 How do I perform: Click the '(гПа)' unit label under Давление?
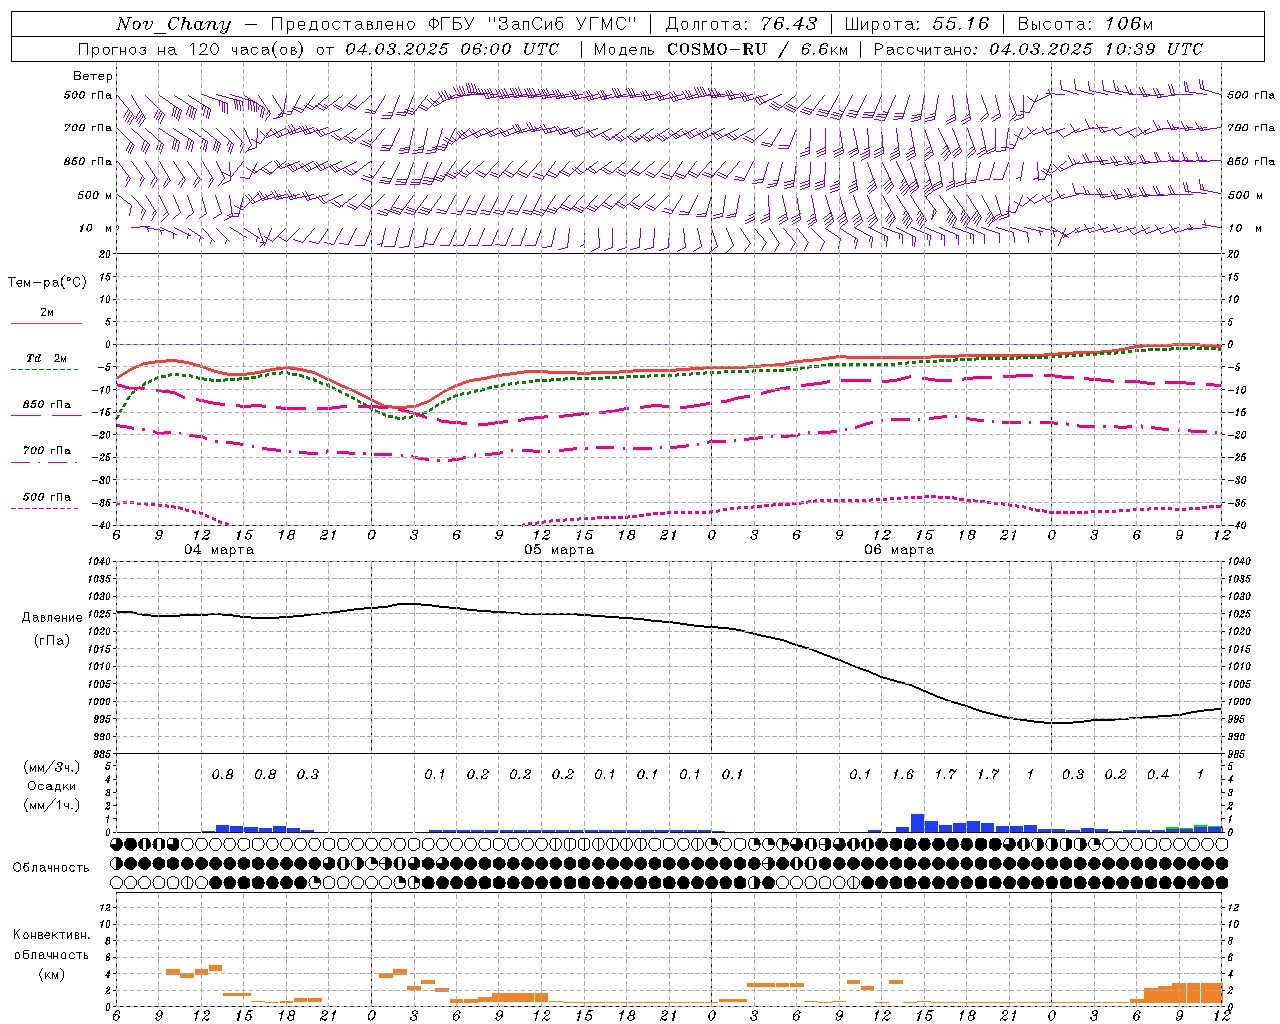coord(52,640)
